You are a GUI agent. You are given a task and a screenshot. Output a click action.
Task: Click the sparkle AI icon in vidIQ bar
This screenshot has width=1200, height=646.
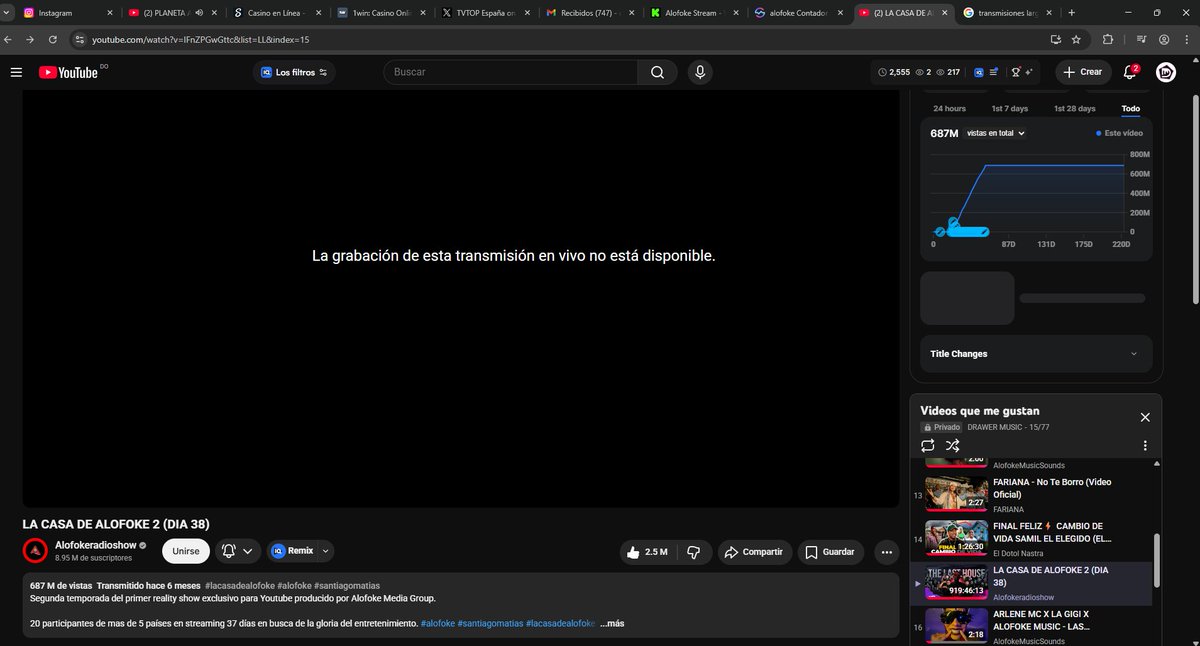(1030, 72)
